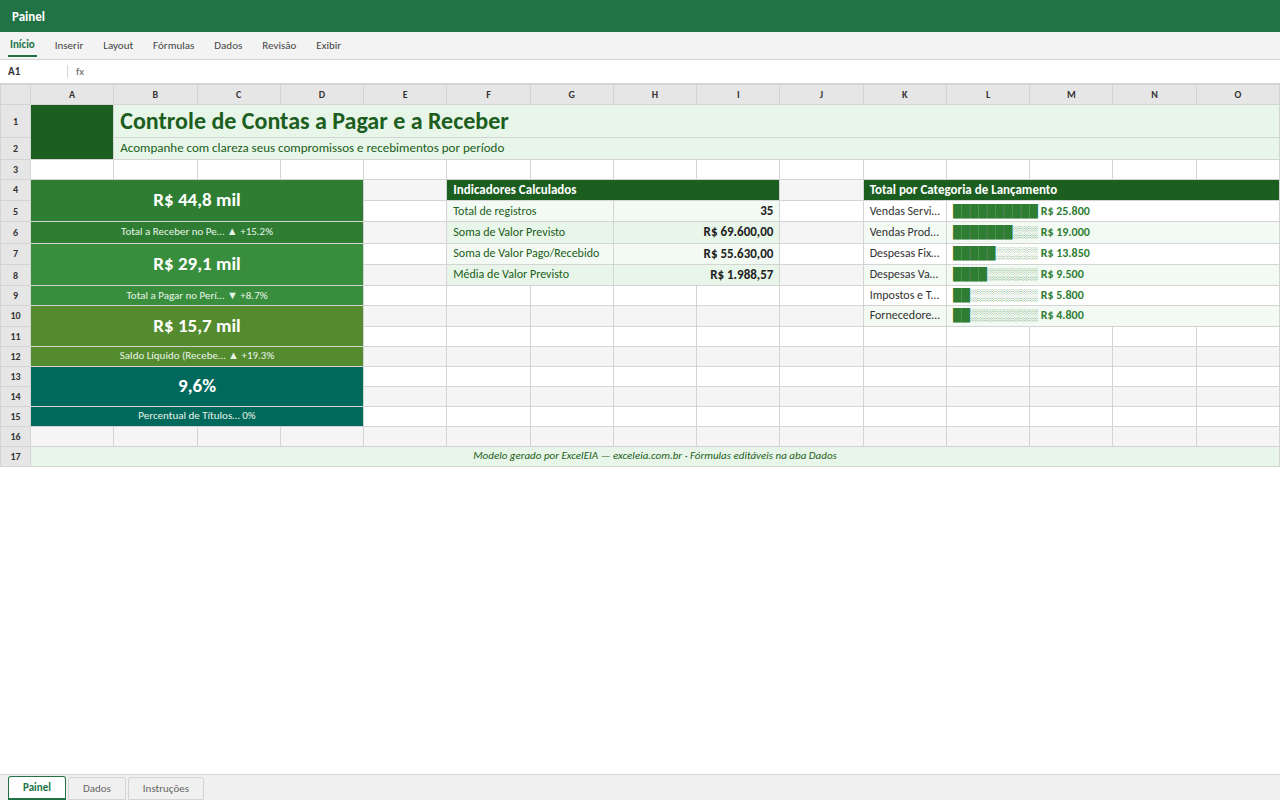Click the bar showing R$ 19.000
This screenshot has height=800, width=1280.
coord(1113,232)
